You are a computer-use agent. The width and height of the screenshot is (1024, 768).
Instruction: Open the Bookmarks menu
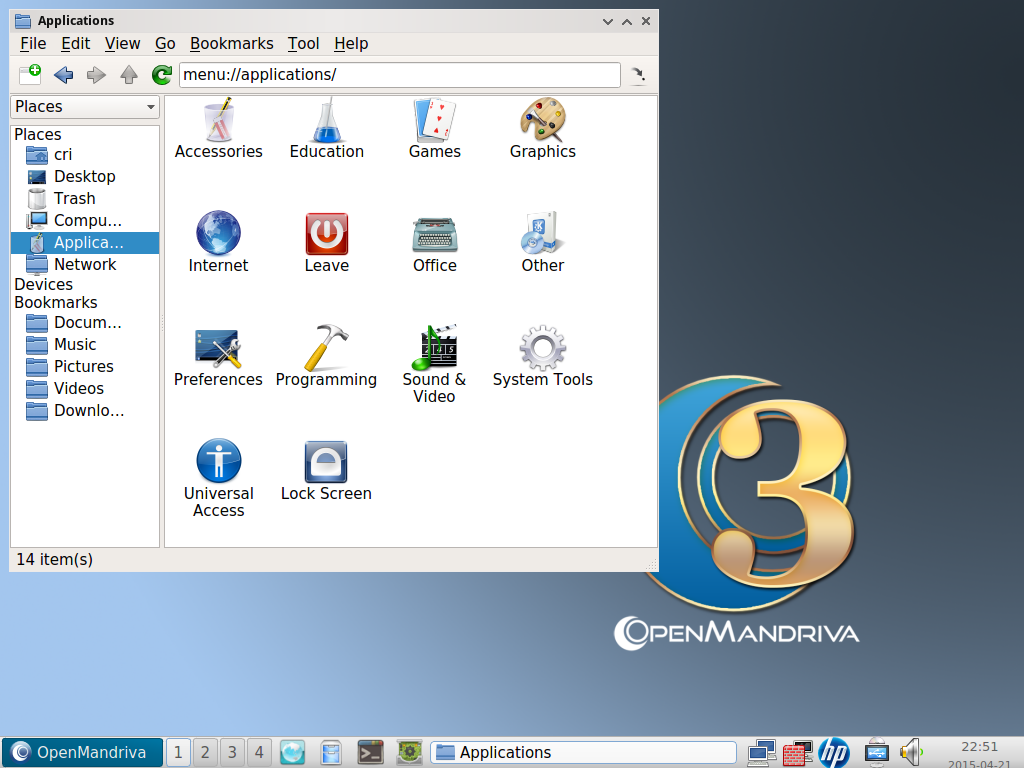[231, 44]
